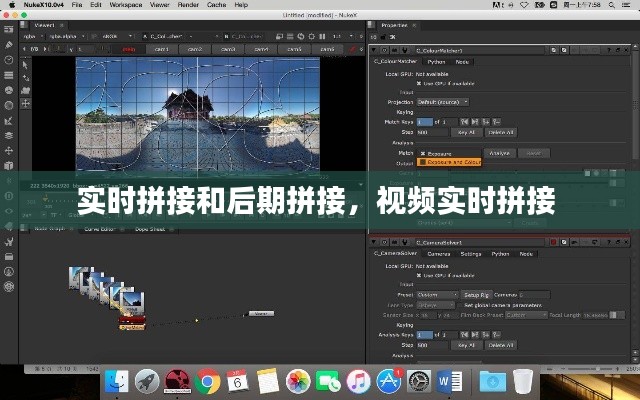Open Microsoft Word from the Dock
This screenshot has height=400, width=640.
click(x=448, y=381)
